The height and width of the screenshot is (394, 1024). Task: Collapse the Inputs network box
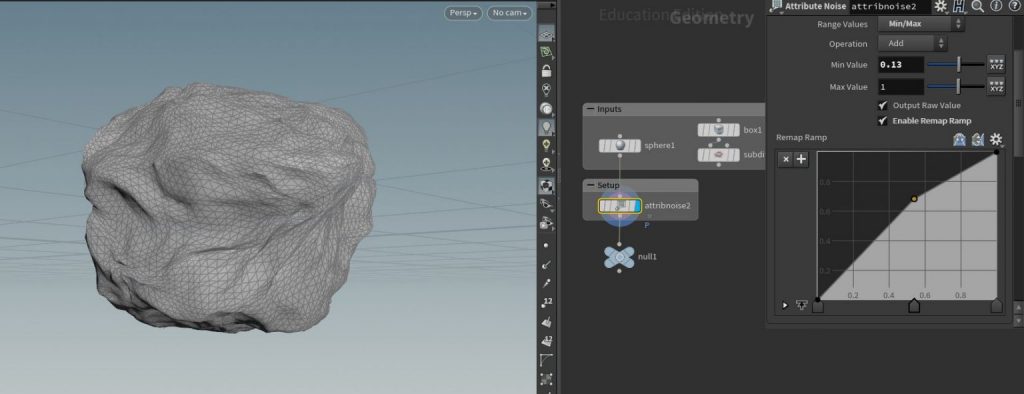click(591, 109)
